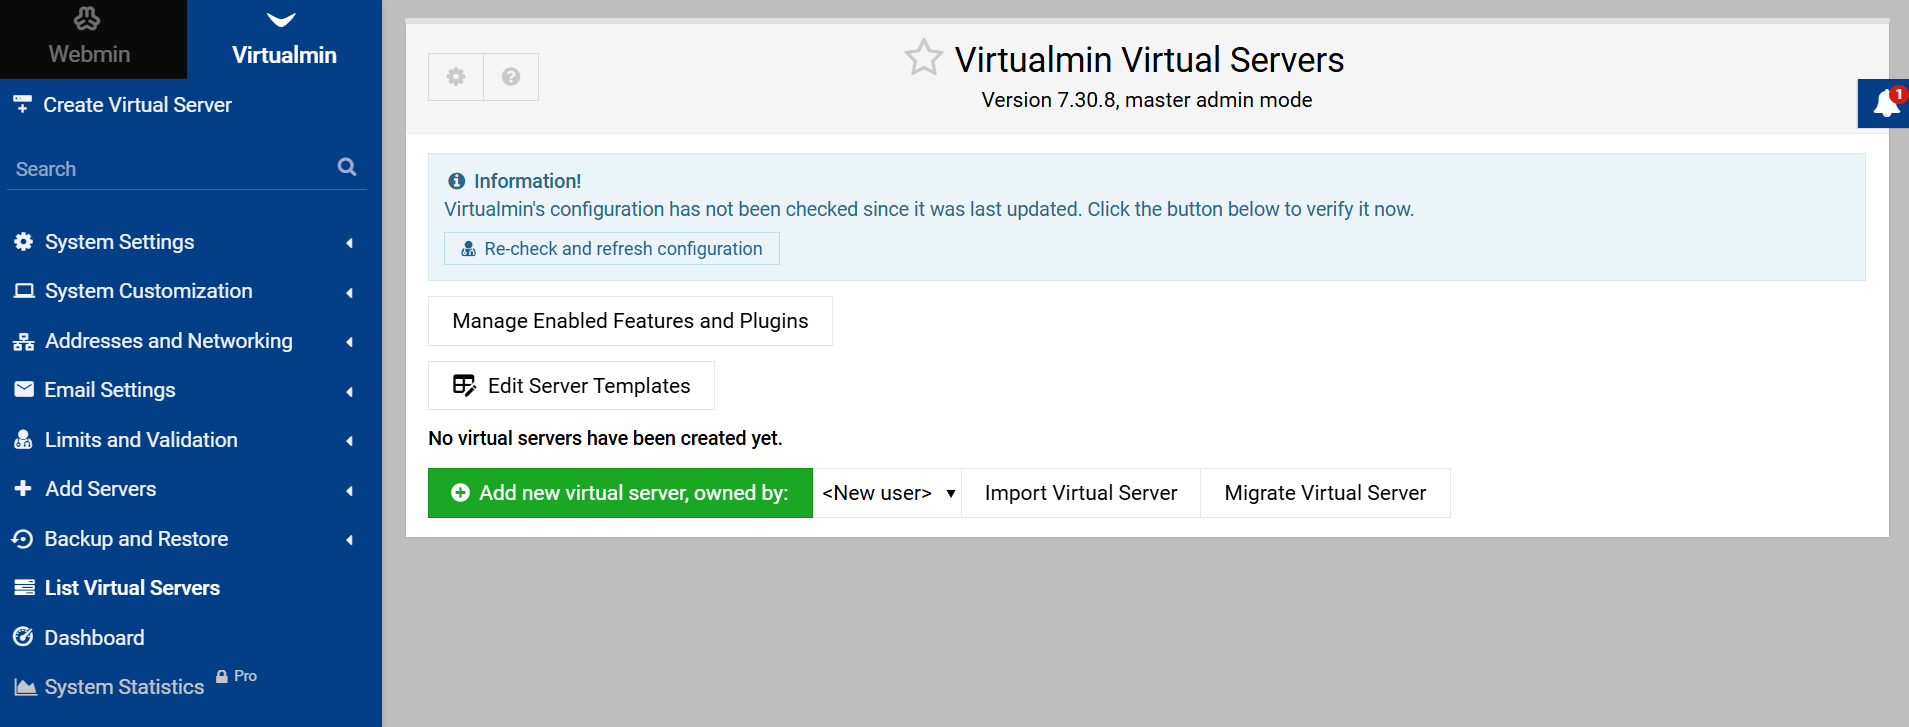Click the List Virtual Servers list icon
Image resolution: width=1909 pixels, height=727 pixels.
(24, 588)
